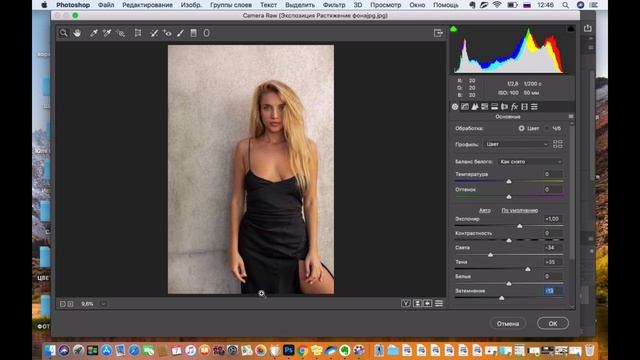Zoom in with the plus button
The image size is (640, 360).
pos(71,304)
